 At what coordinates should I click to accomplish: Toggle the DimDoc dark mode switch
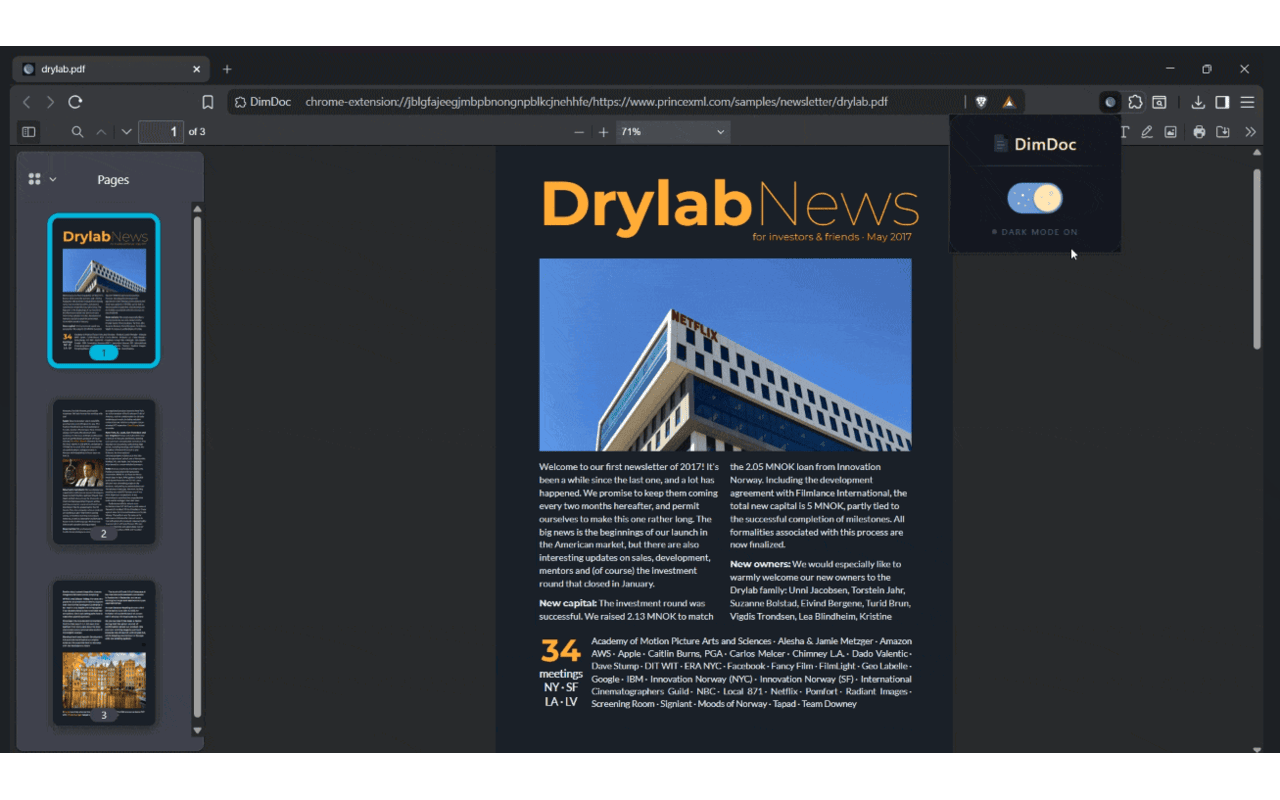(x=1035, y=198)
